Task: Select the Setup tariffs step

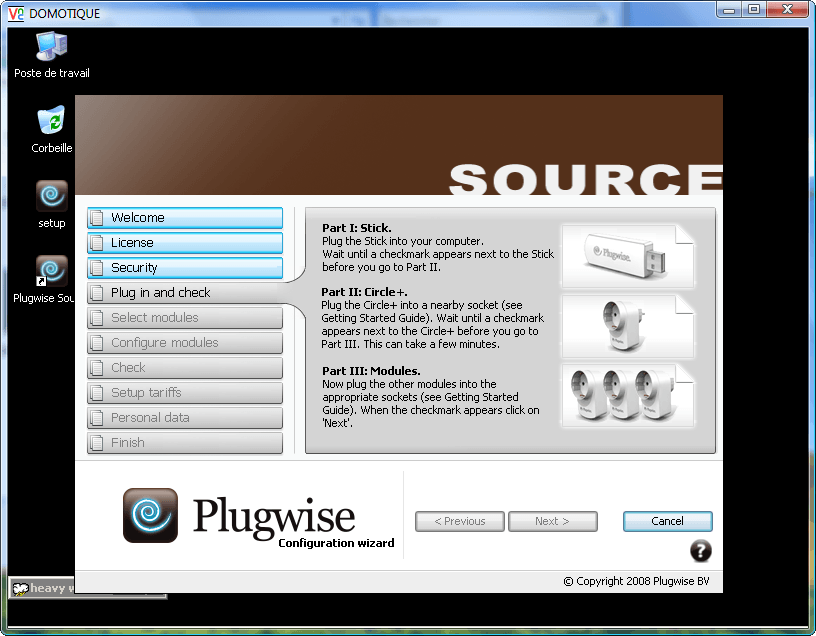Action: 185,392
